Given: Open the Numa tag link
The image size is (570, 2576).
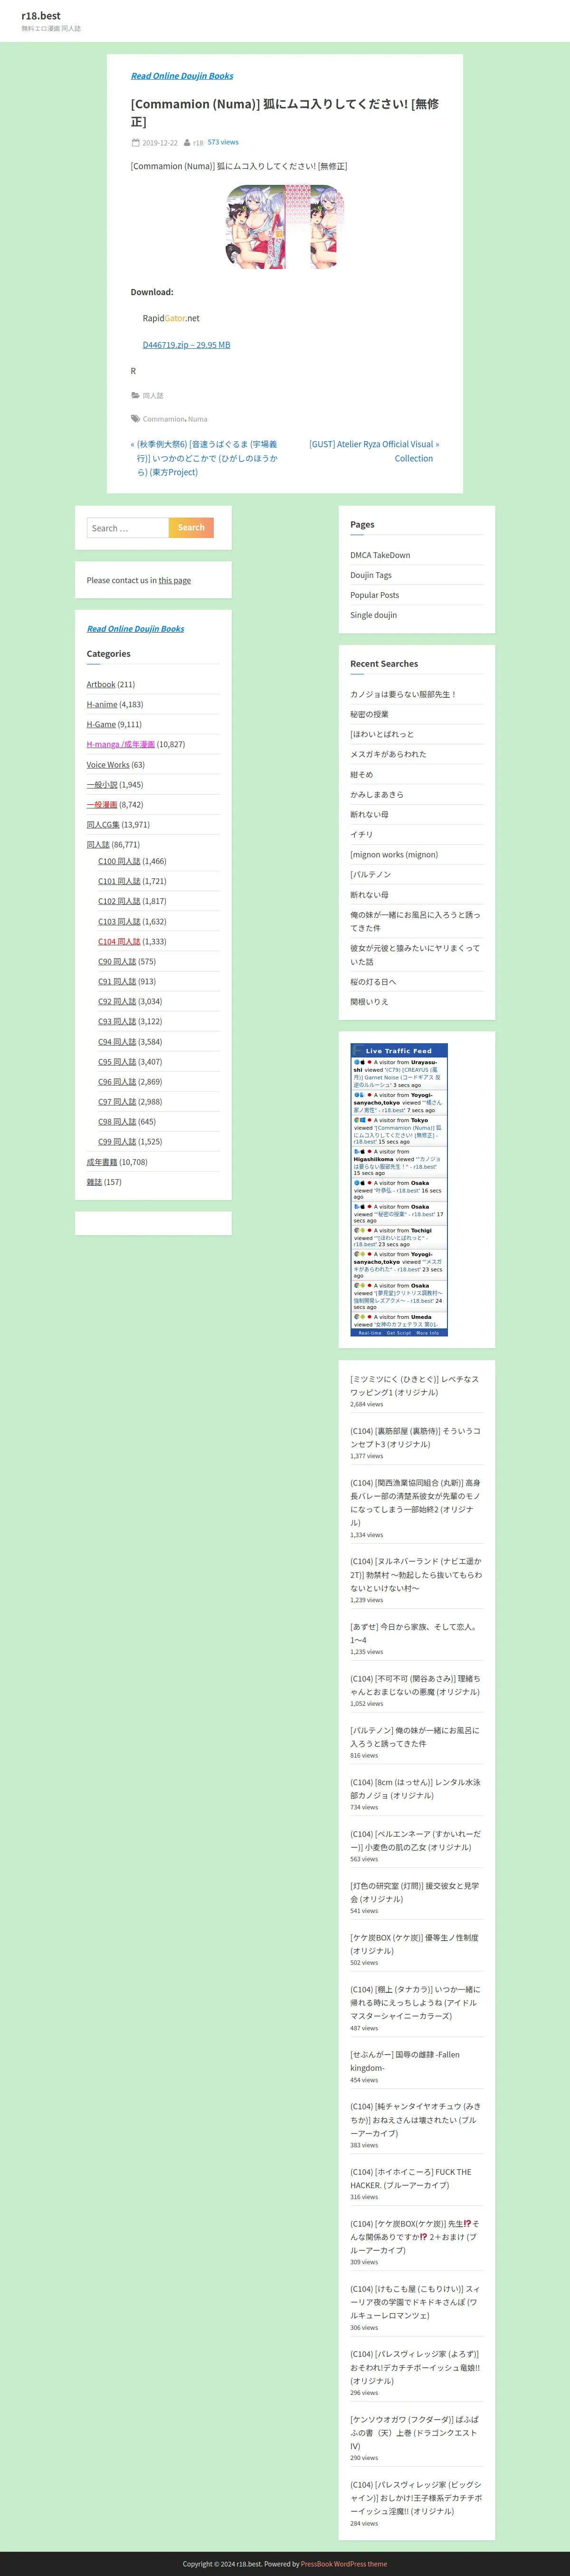Looking at the screenshot, I should pyautogui.click(x=198, y=419).
